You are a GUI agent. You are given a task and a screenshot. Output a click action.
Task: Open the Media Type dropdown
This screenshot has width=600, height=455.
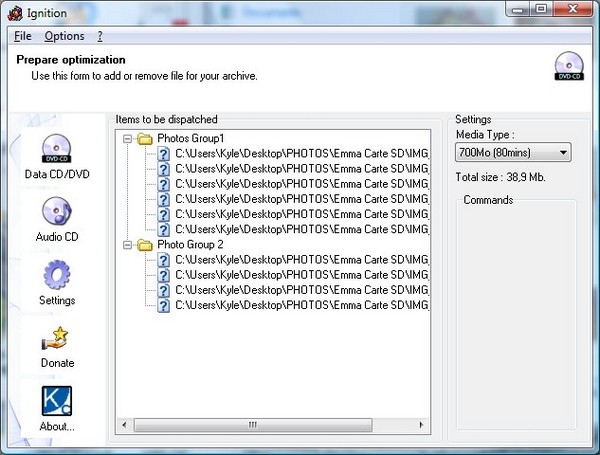[x=513, y=152]
